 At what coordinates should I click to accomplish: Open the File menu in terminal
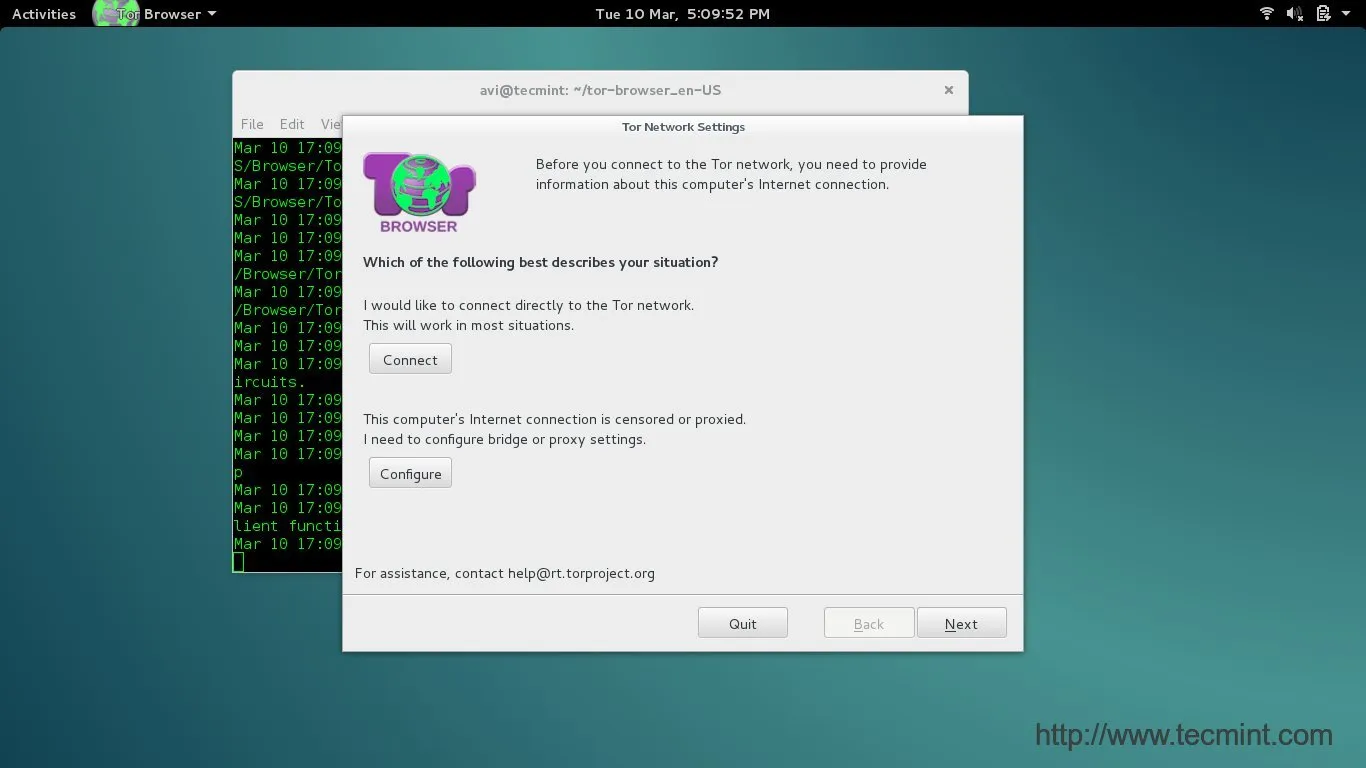click(x=252, y=124)
